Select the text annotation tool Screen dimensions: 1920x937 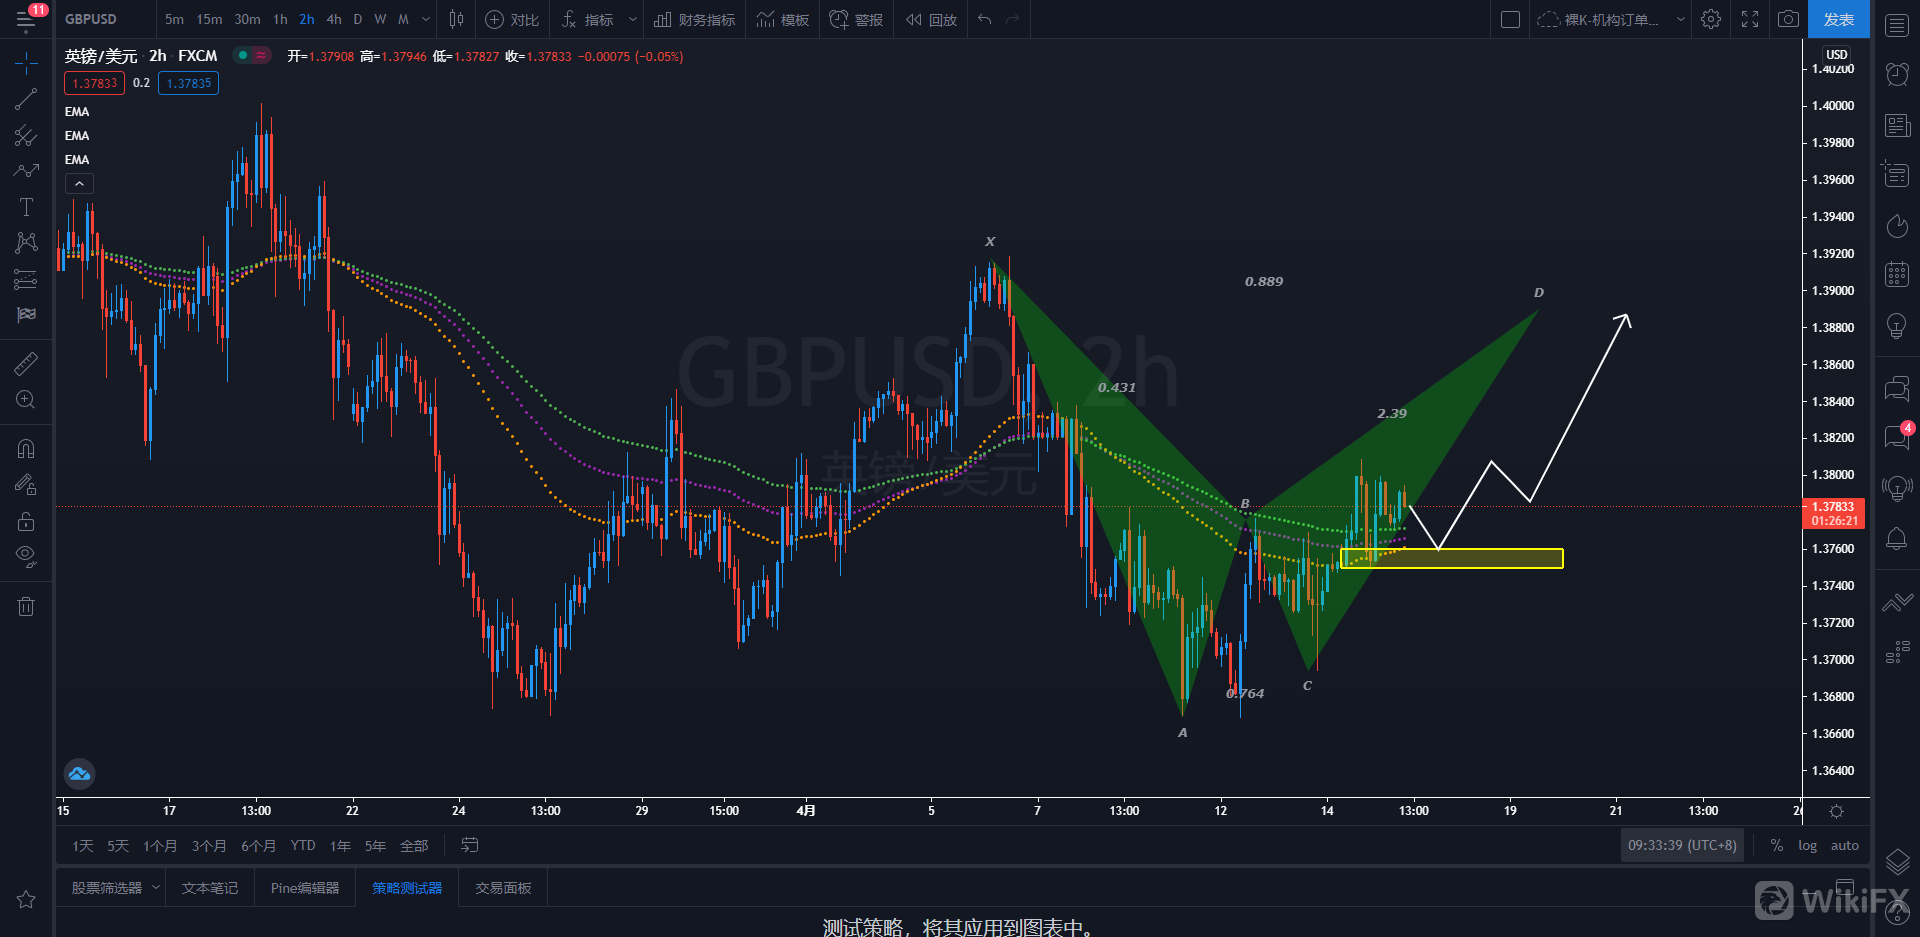[x=26, y=207]
